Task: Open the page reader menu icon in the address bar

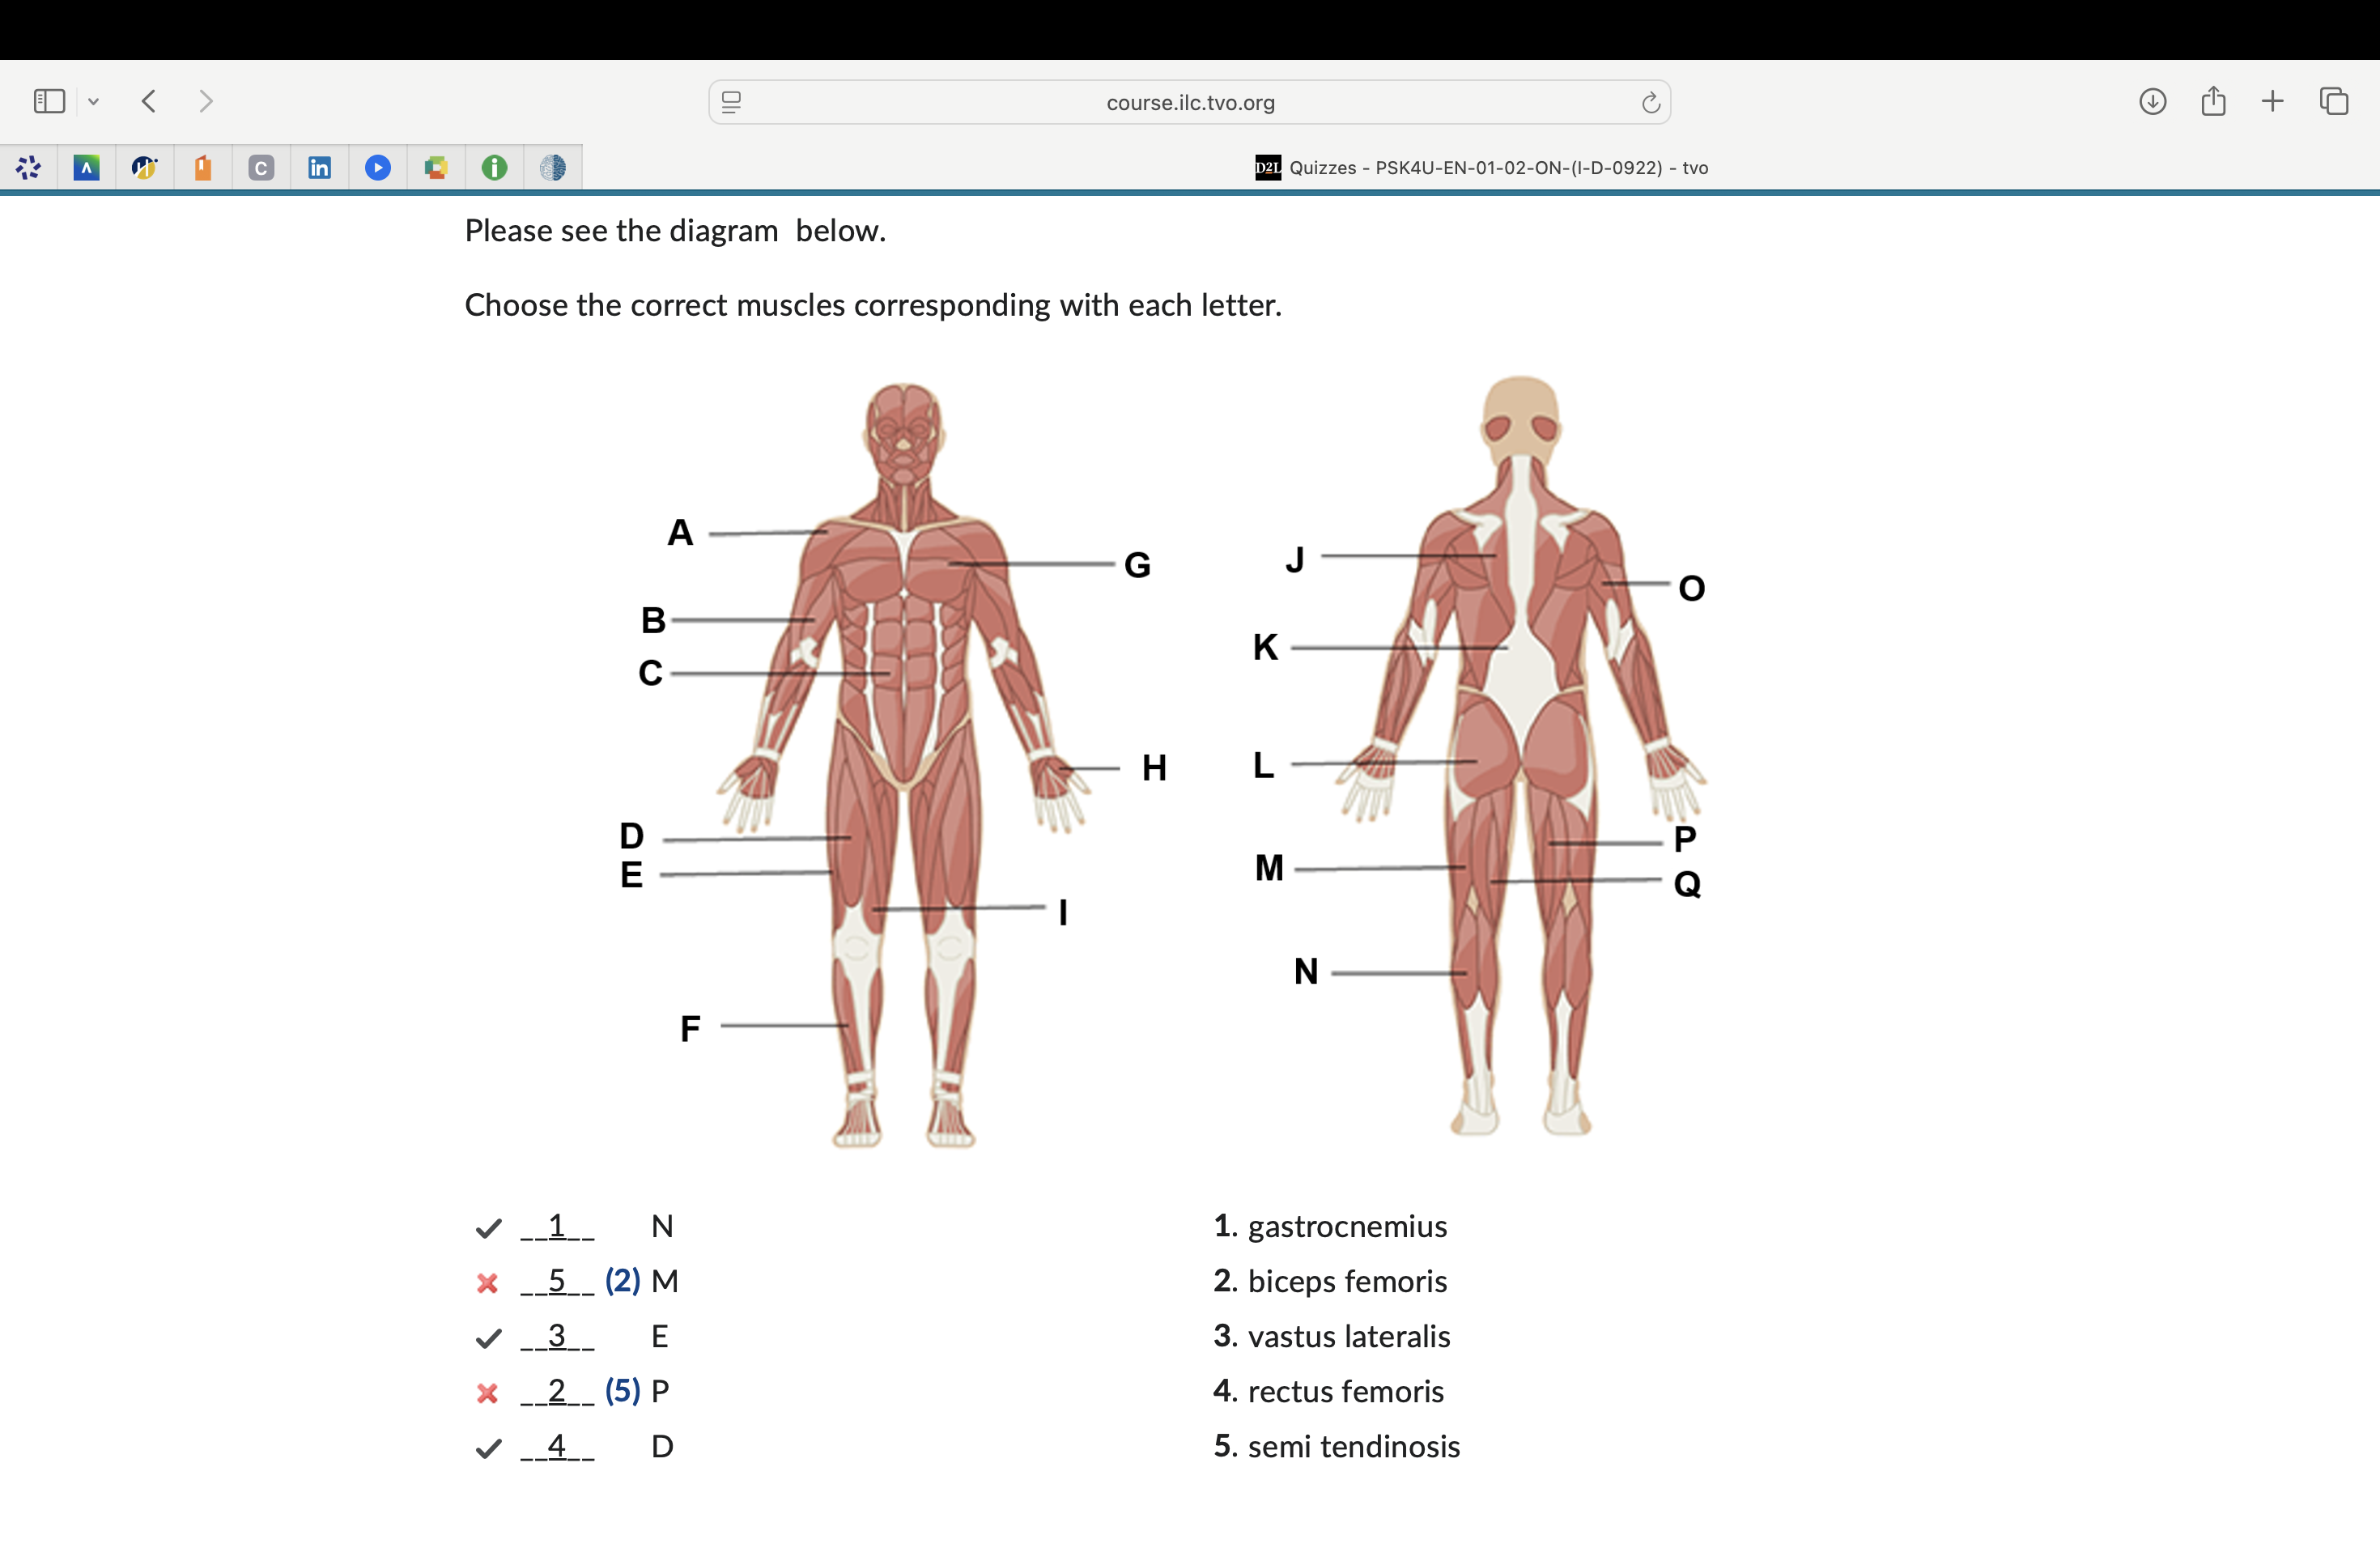Action: click(731, 102)
